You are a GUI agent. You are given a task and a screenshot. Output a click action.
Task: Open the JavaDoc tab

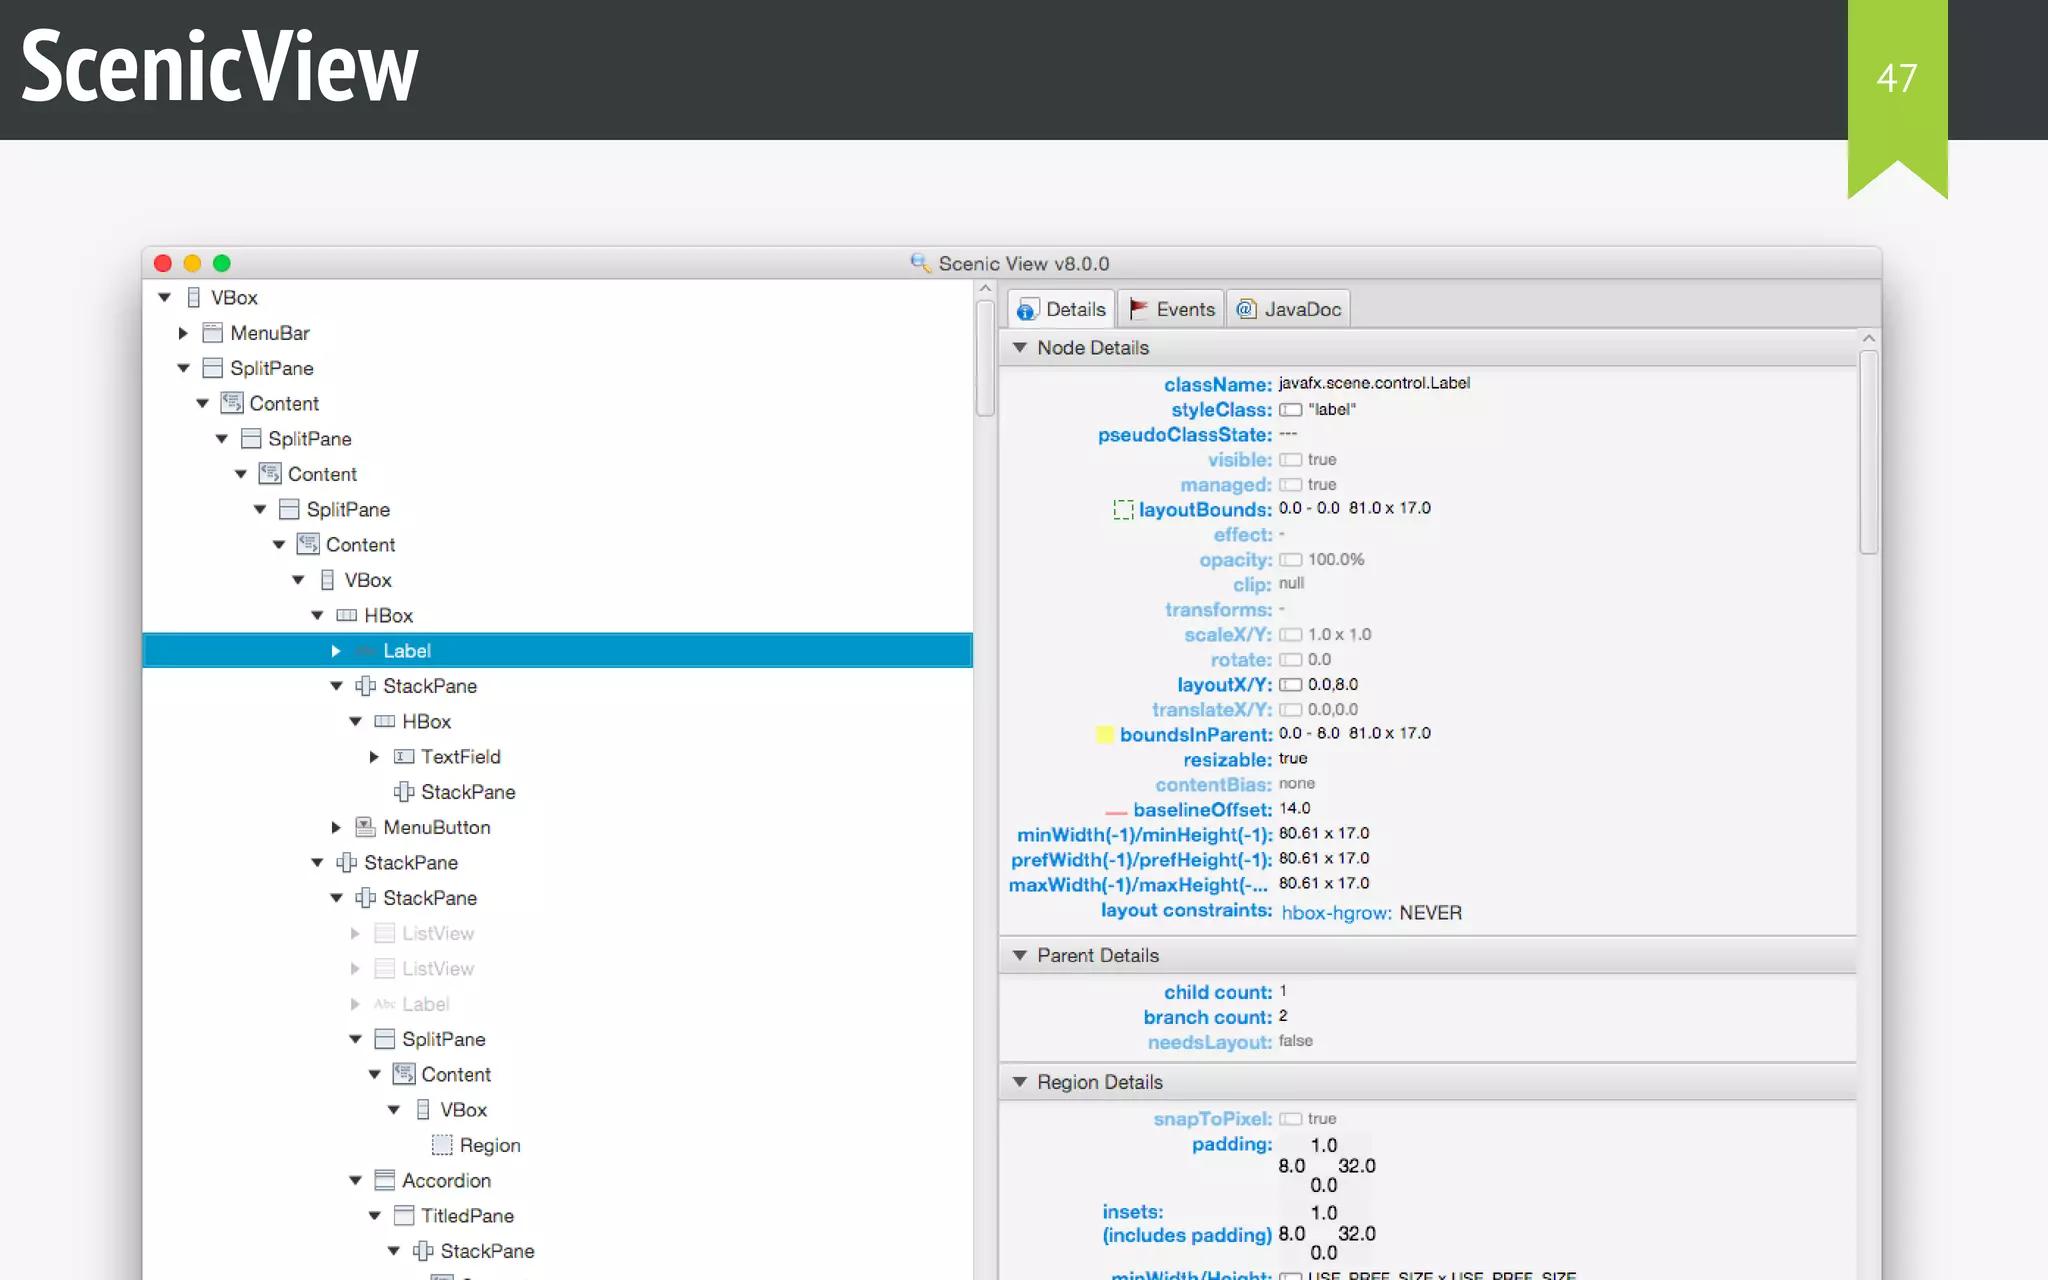1289,310
